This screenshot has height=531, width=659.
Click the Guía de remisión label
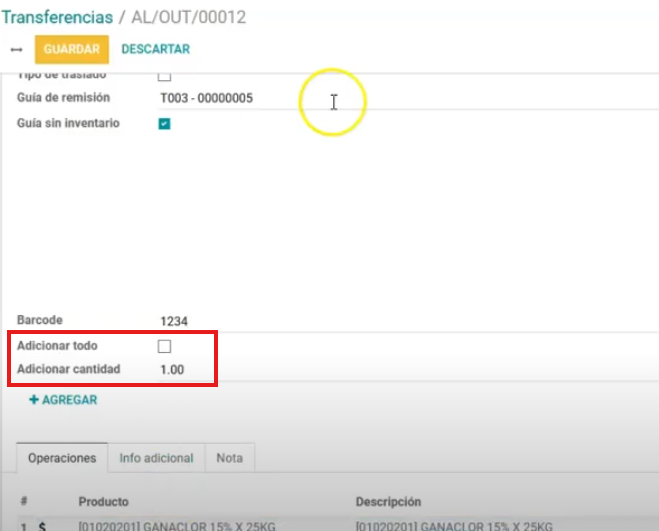(63, 98)
